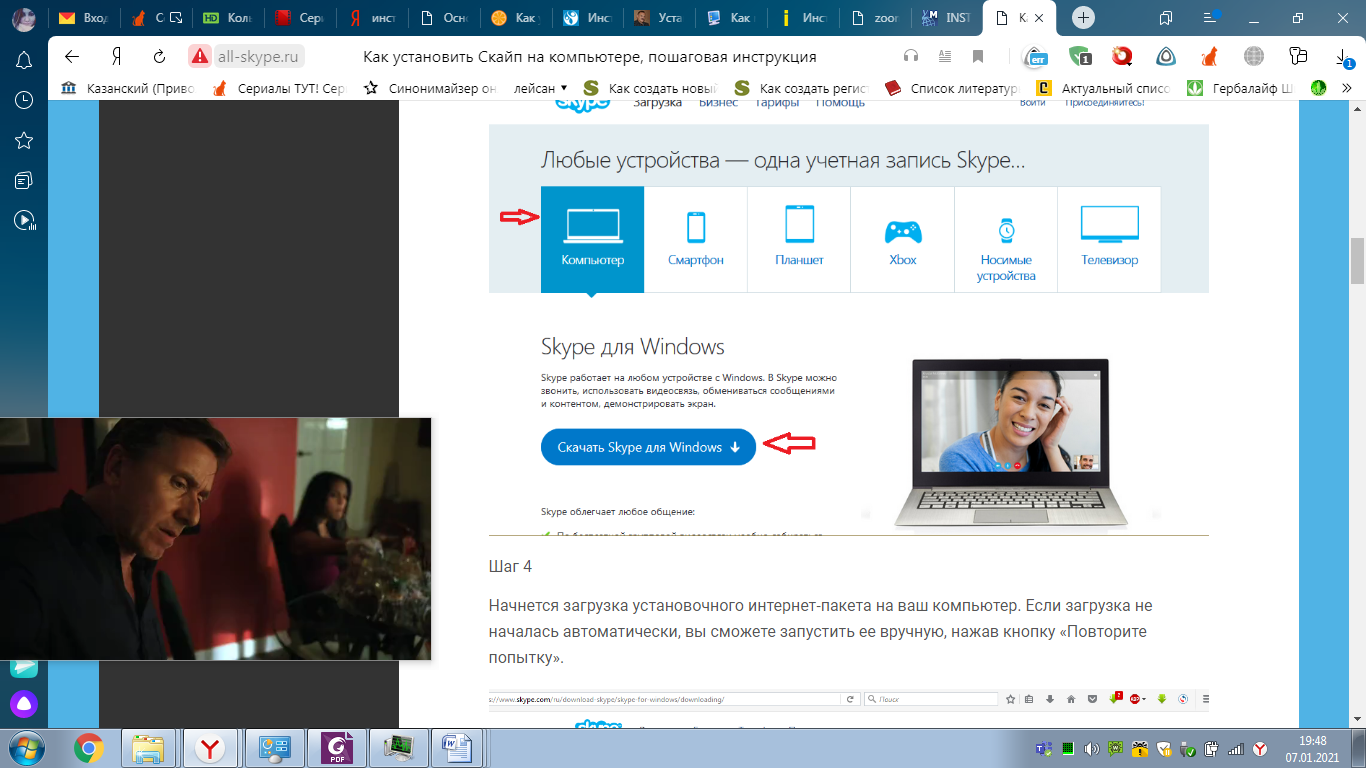Open Word document from the taskbar

coord(457,747)
